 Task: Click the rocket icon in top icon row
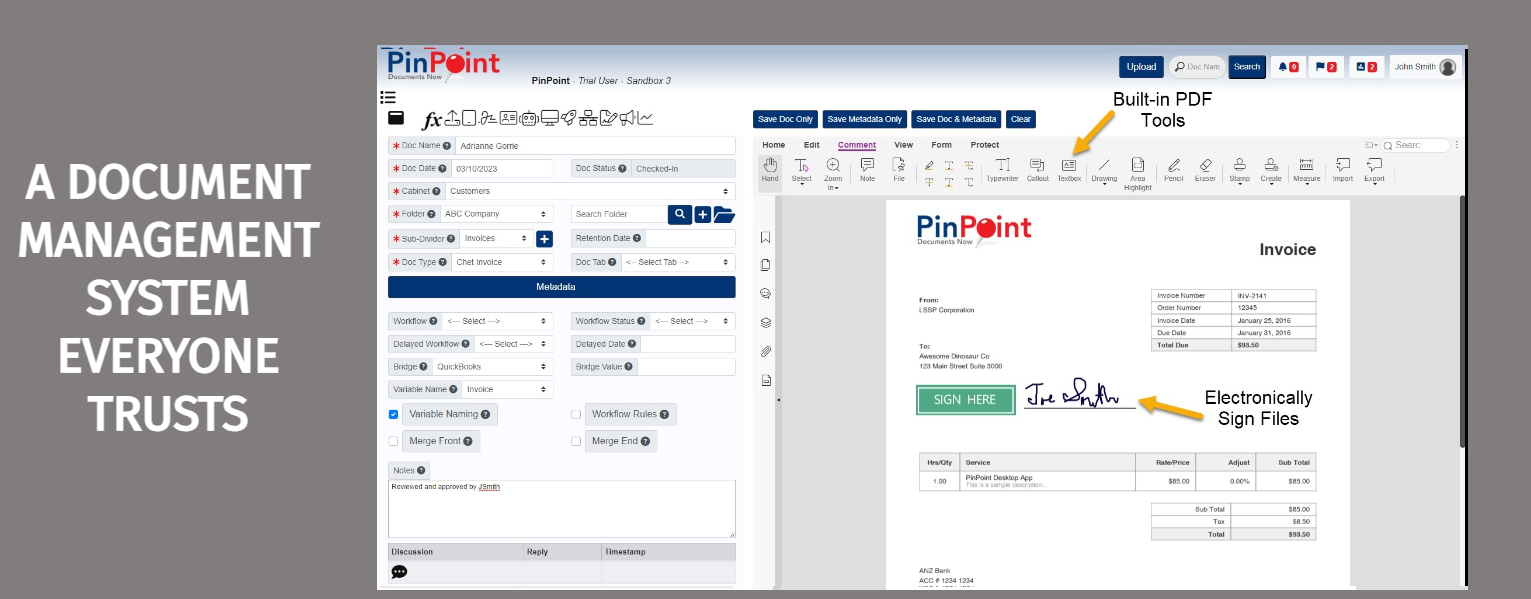[568, 118]
